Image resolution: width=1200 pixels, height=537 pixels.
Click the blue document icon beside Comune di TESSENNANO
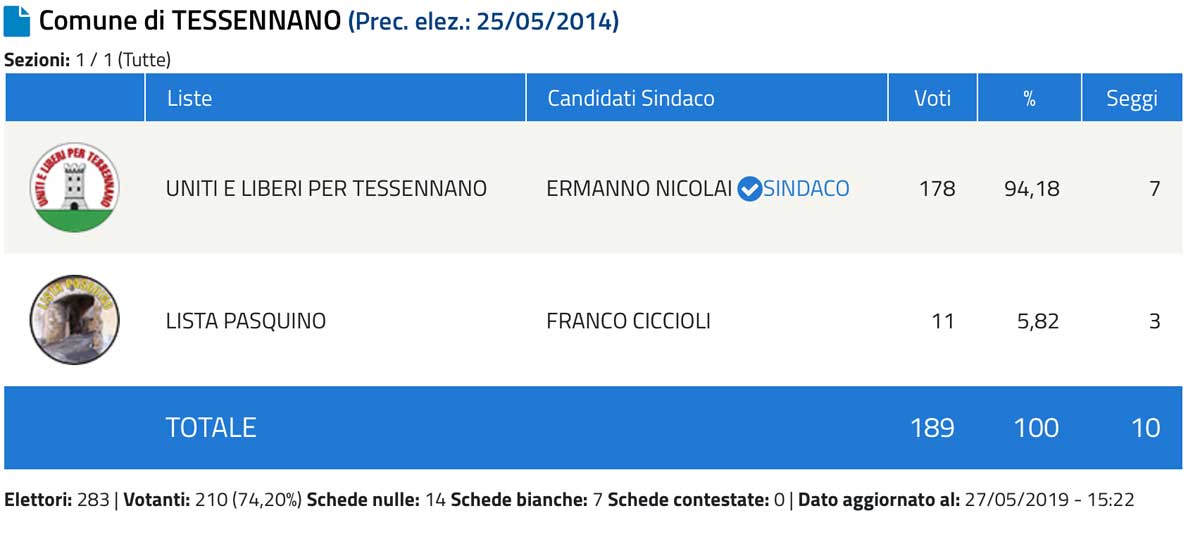coord(17,21)
